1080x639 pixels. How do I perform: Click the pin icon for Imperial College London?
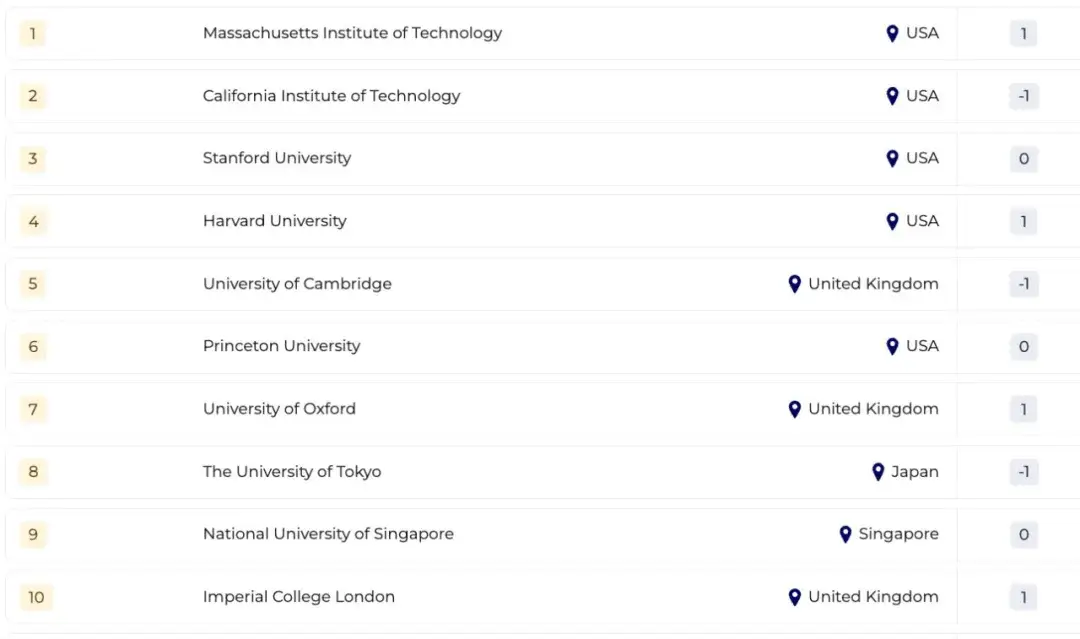pyautogui.click(x=794, y=597)
